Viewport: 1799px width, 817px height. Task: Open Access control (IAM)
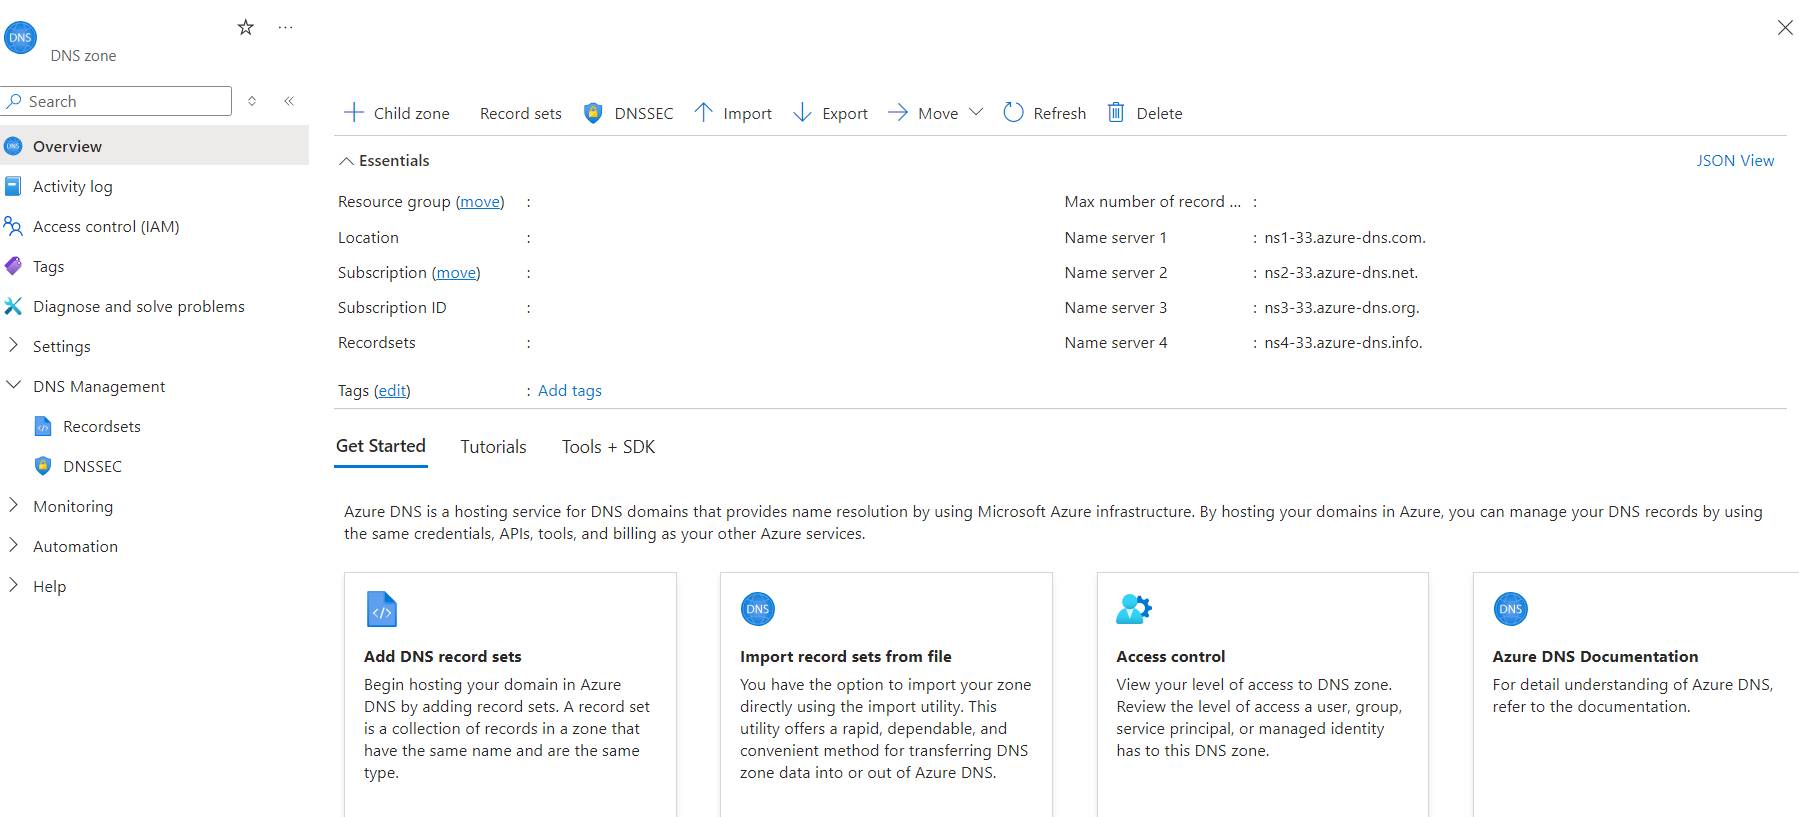click(106, 226)
